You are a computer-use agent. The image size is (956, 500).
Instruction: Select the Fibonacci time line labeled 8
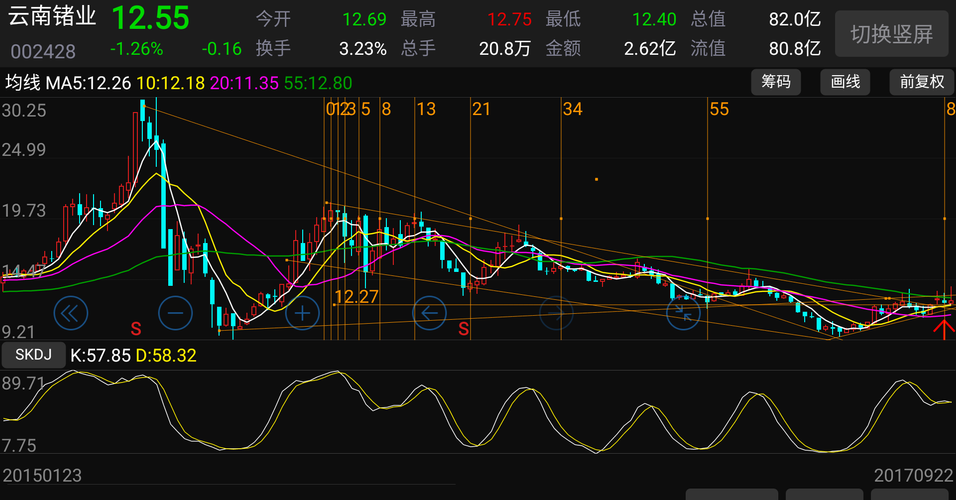[386, 110]
